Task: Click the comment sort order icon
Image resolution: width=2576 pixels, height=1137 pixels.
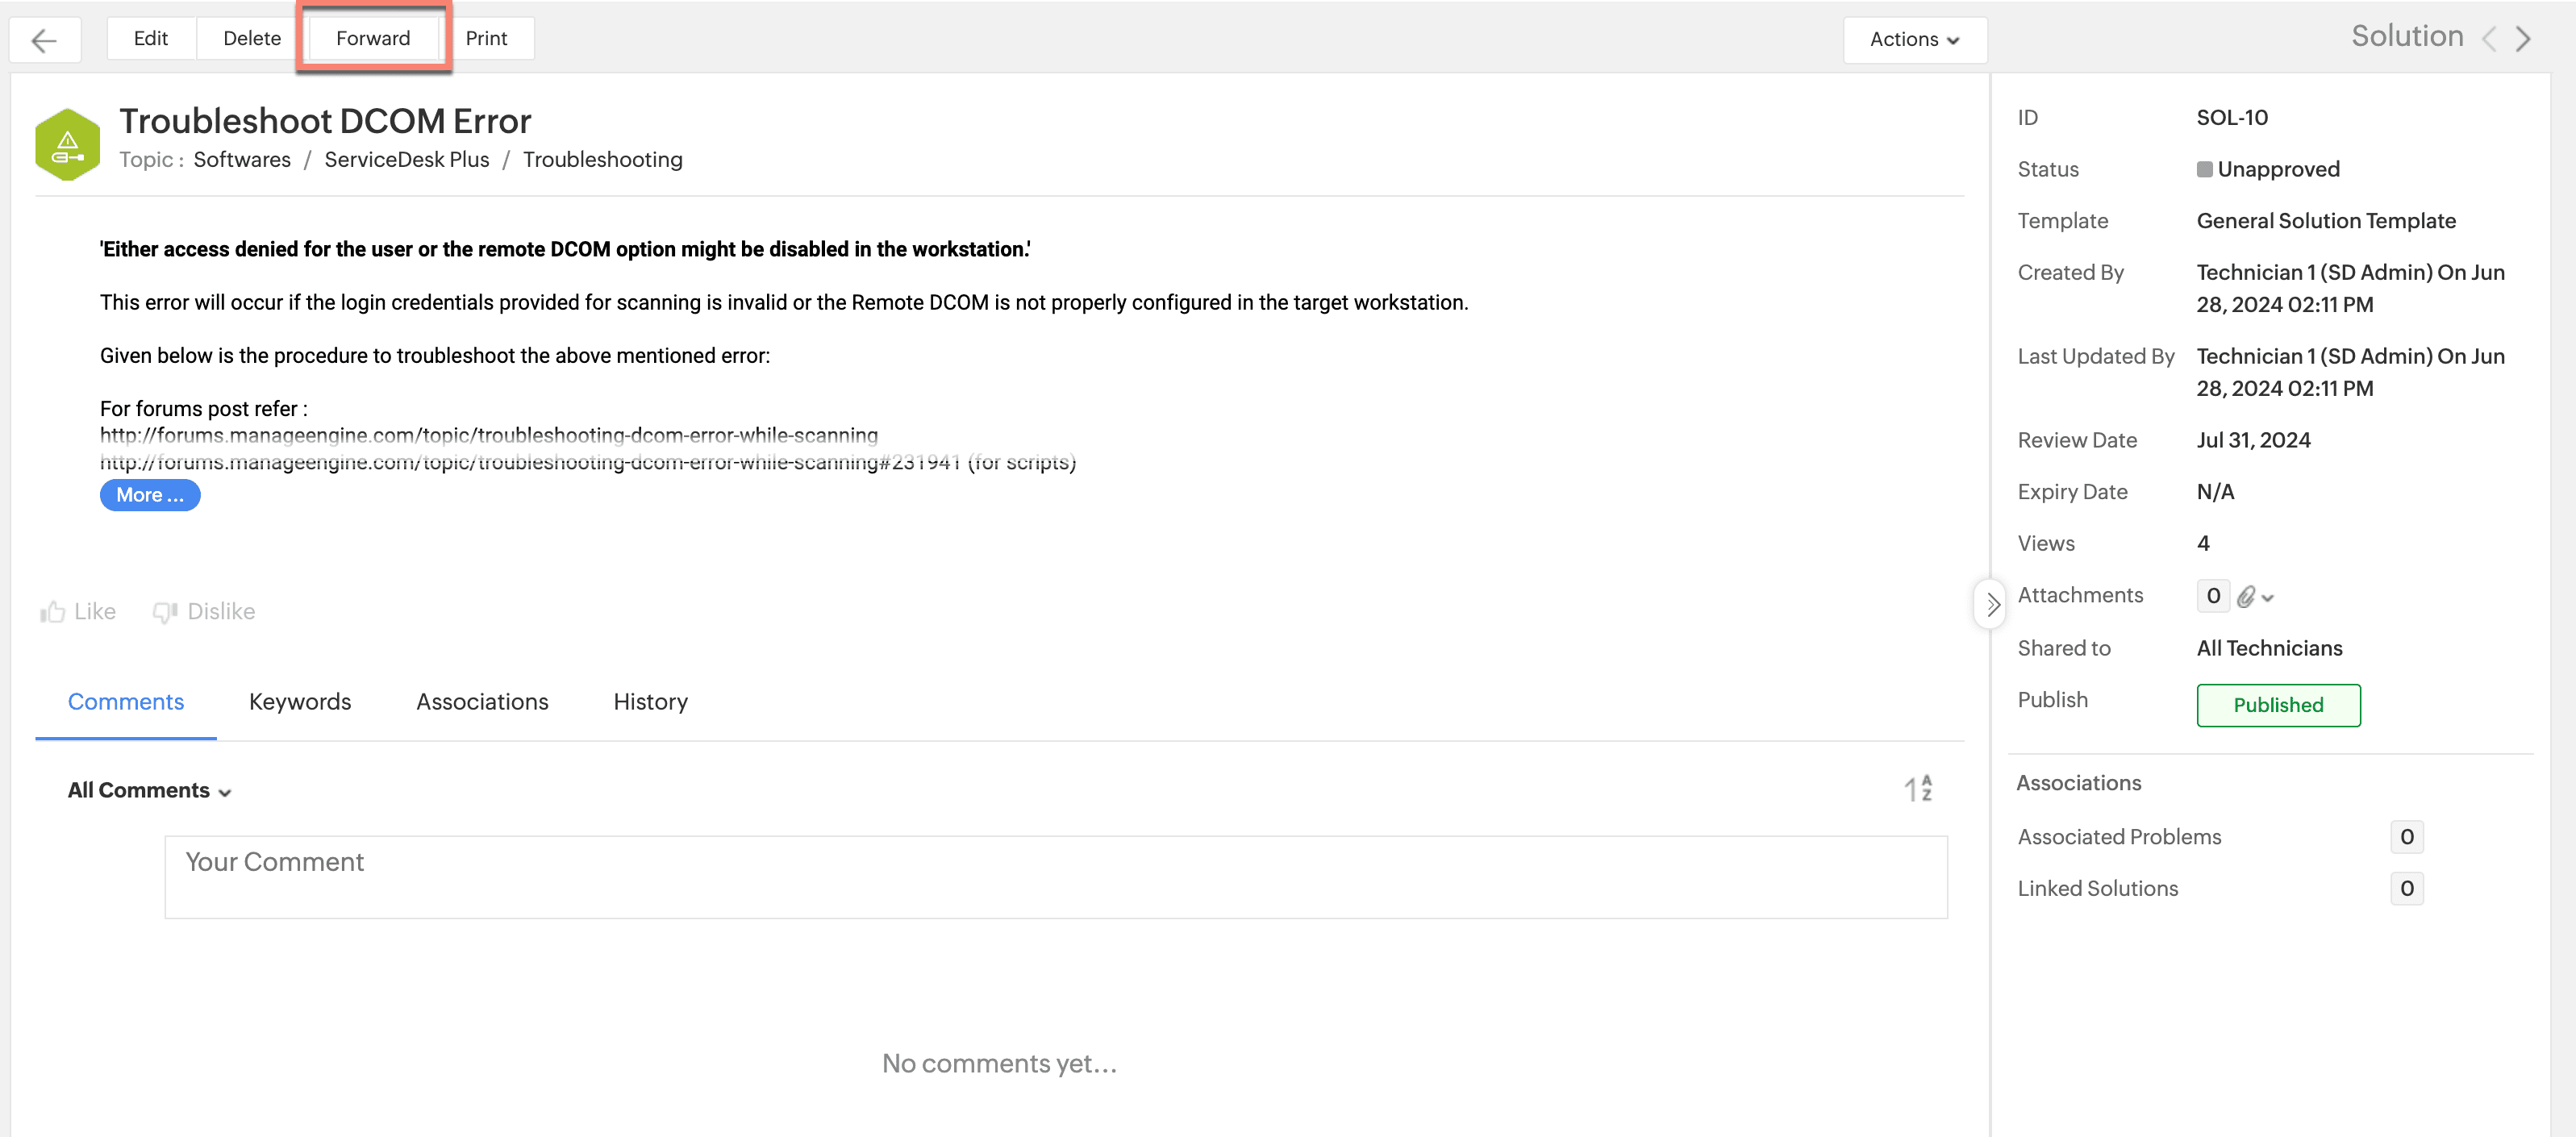Action: click(x=1918, y=789)
